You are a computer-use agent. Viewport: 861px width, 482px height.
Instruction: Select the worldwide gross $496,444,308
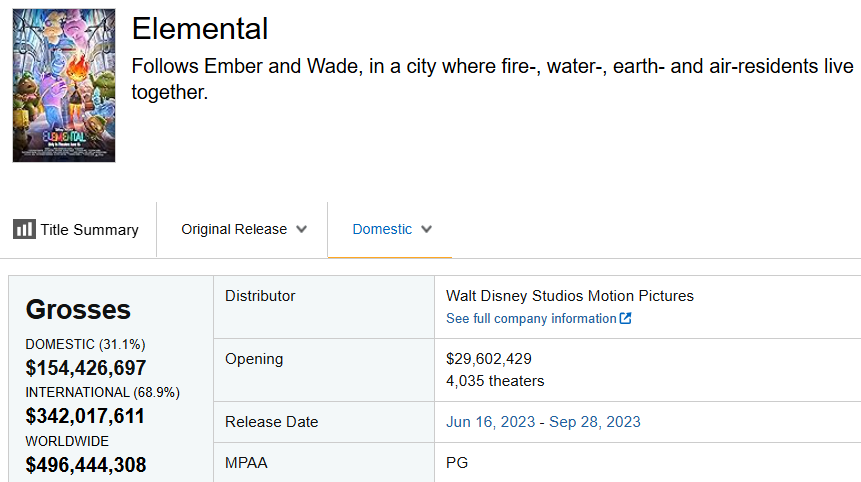(86, 465)
